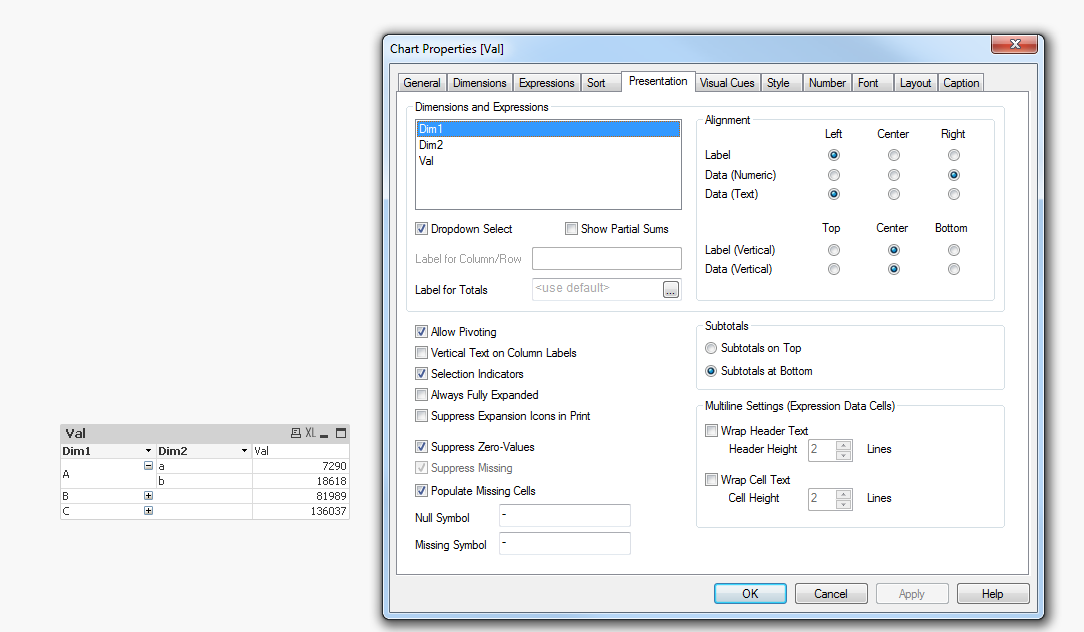The height and width of the screenshot is (632, 1084).
Task: Select Dim2 in Dimensions and Expressions list
Action: (431, 145)
